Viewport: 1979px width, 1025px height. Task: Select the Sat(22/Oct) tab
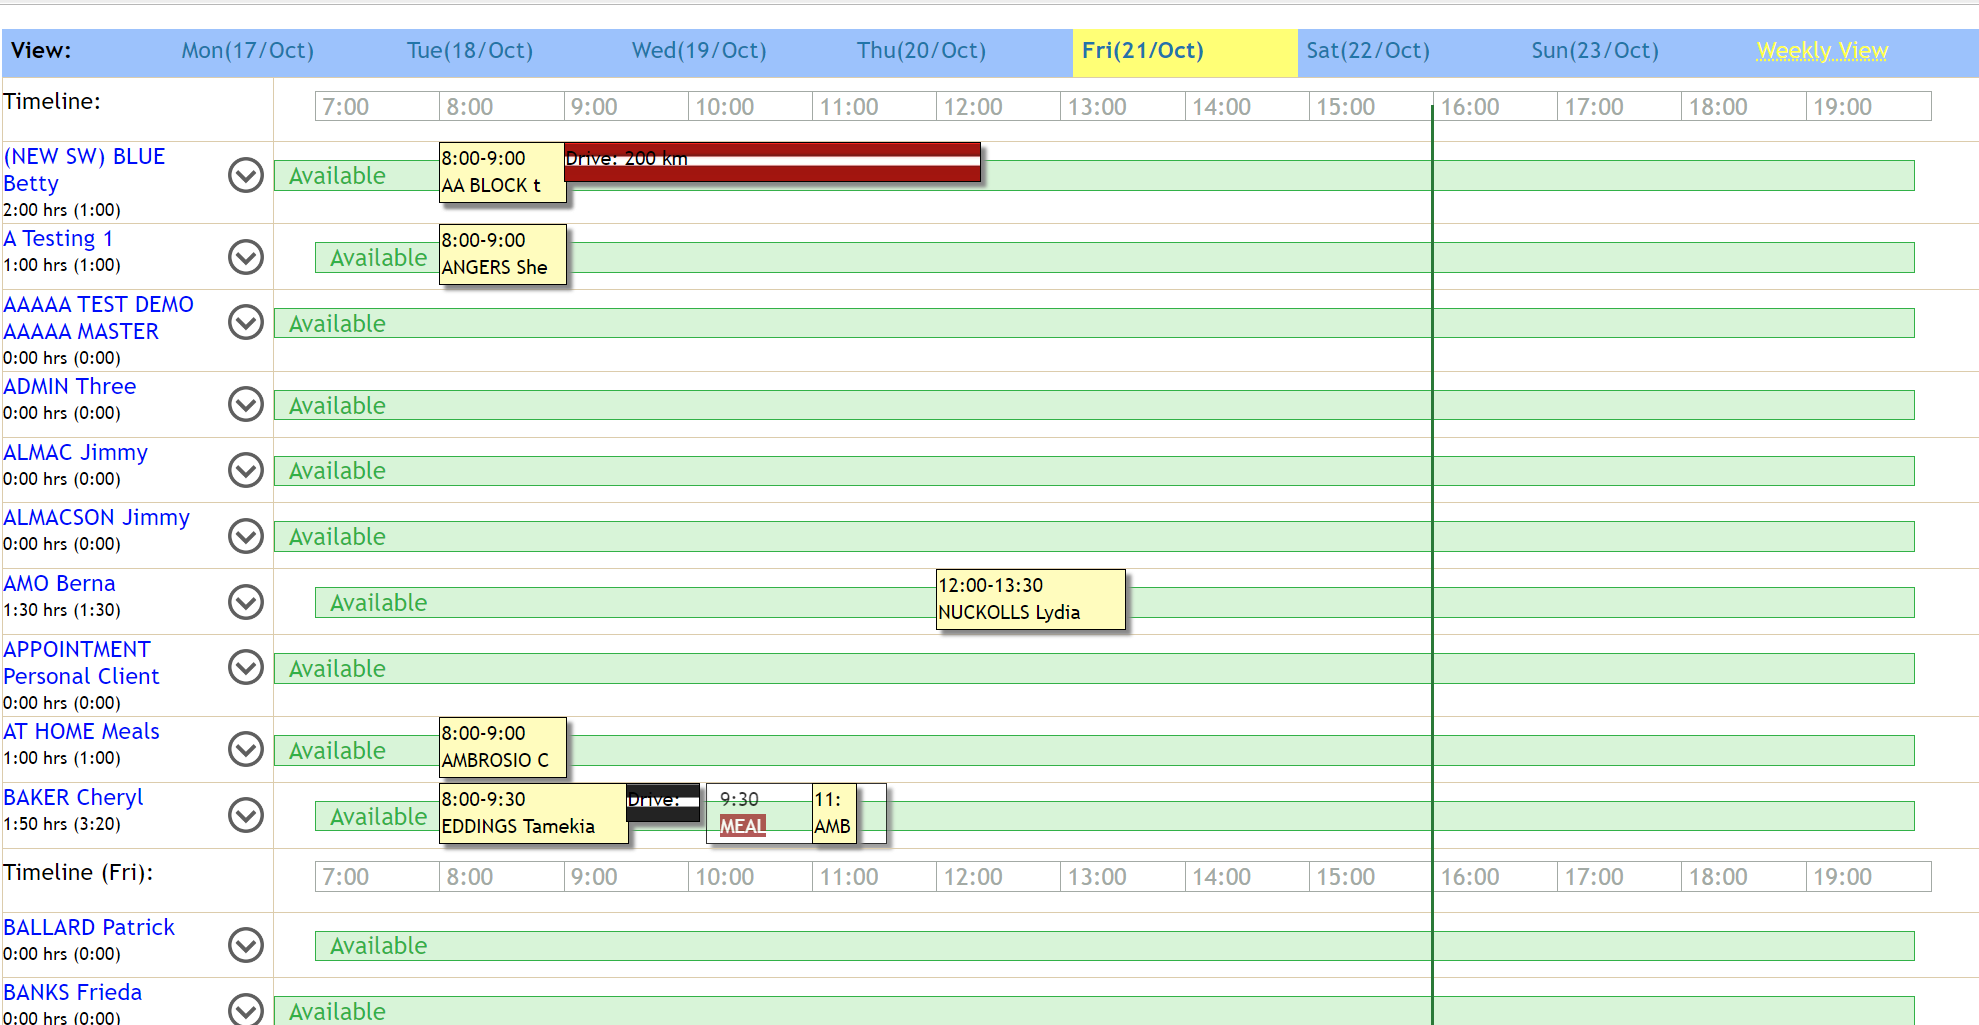(x=1367, y=50)
